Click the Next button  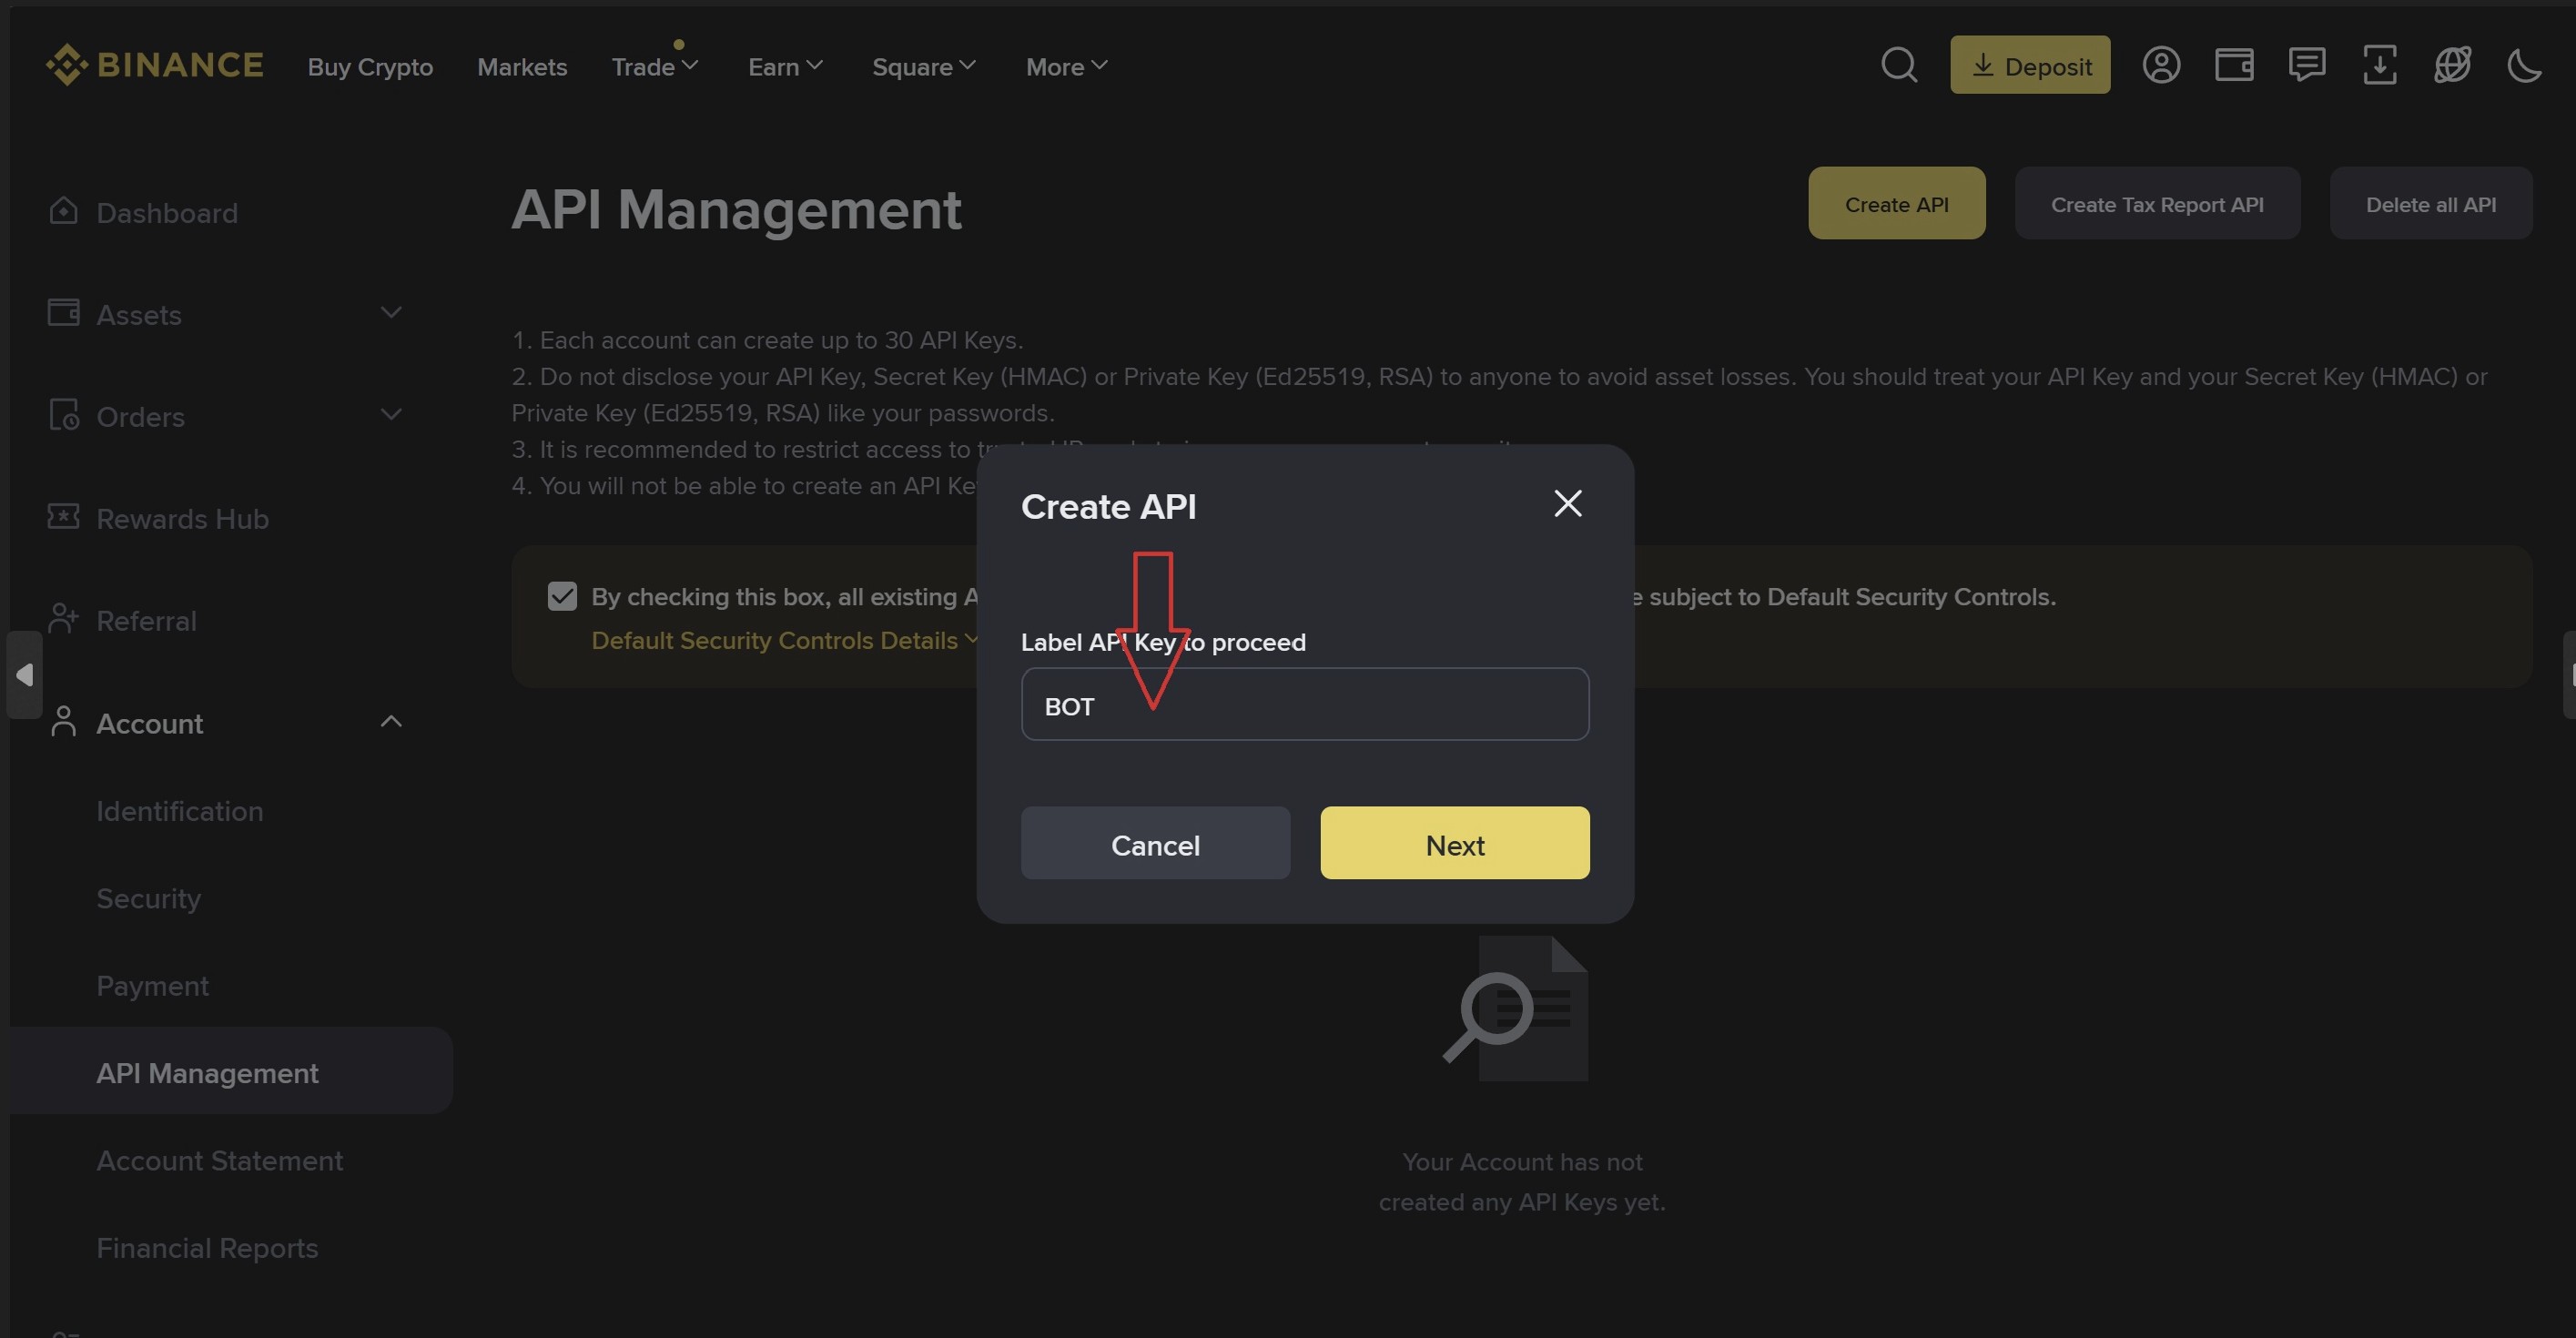pos(1454,844)
